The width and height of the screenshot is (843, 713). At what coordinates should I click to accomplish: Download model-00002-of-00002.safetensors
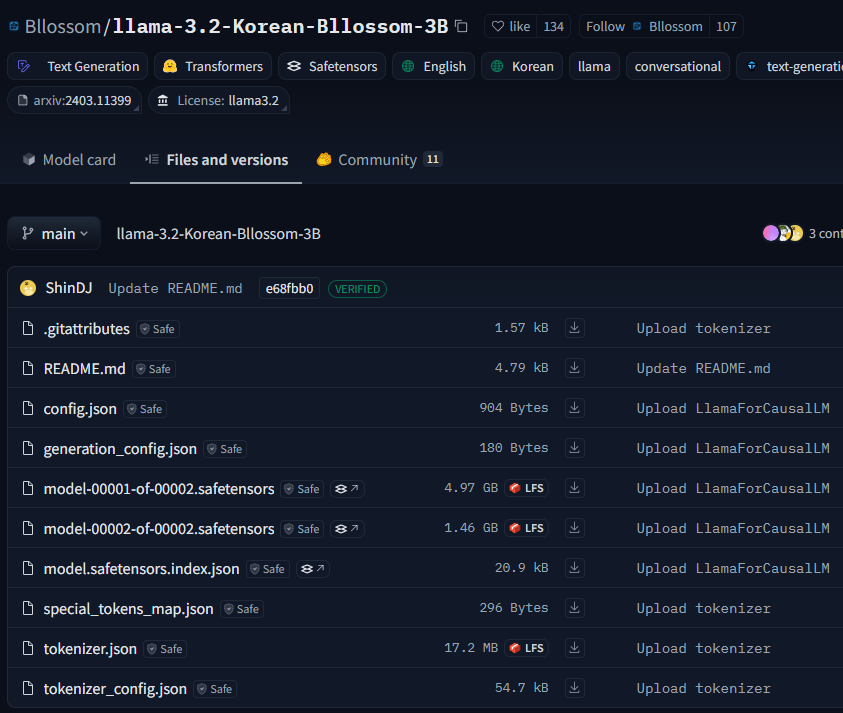pyautogui.click(x=575, y=528)
